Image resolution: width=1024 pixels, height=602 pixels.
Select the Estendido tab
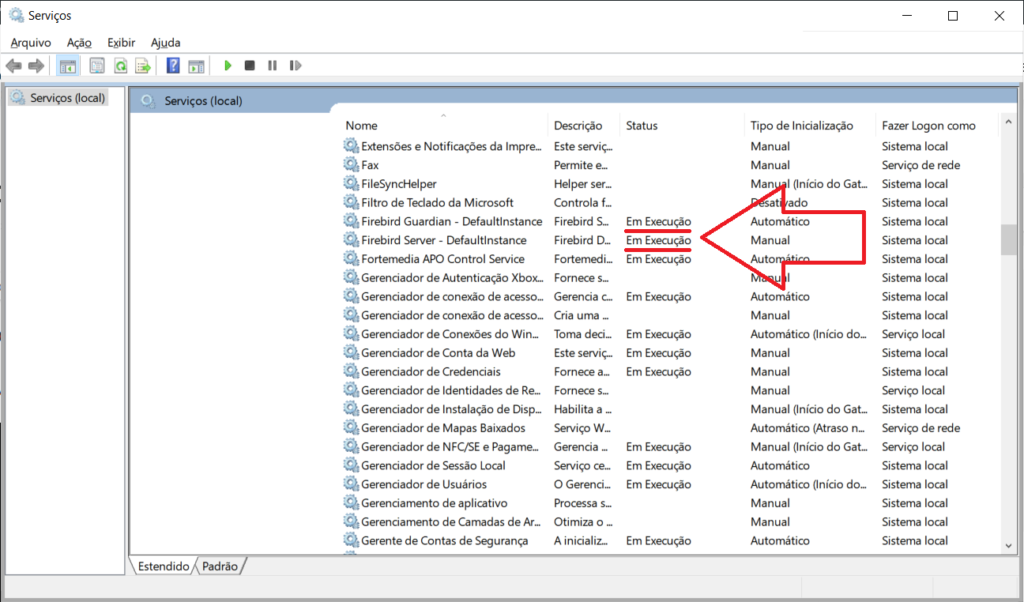tap(163, 566)
